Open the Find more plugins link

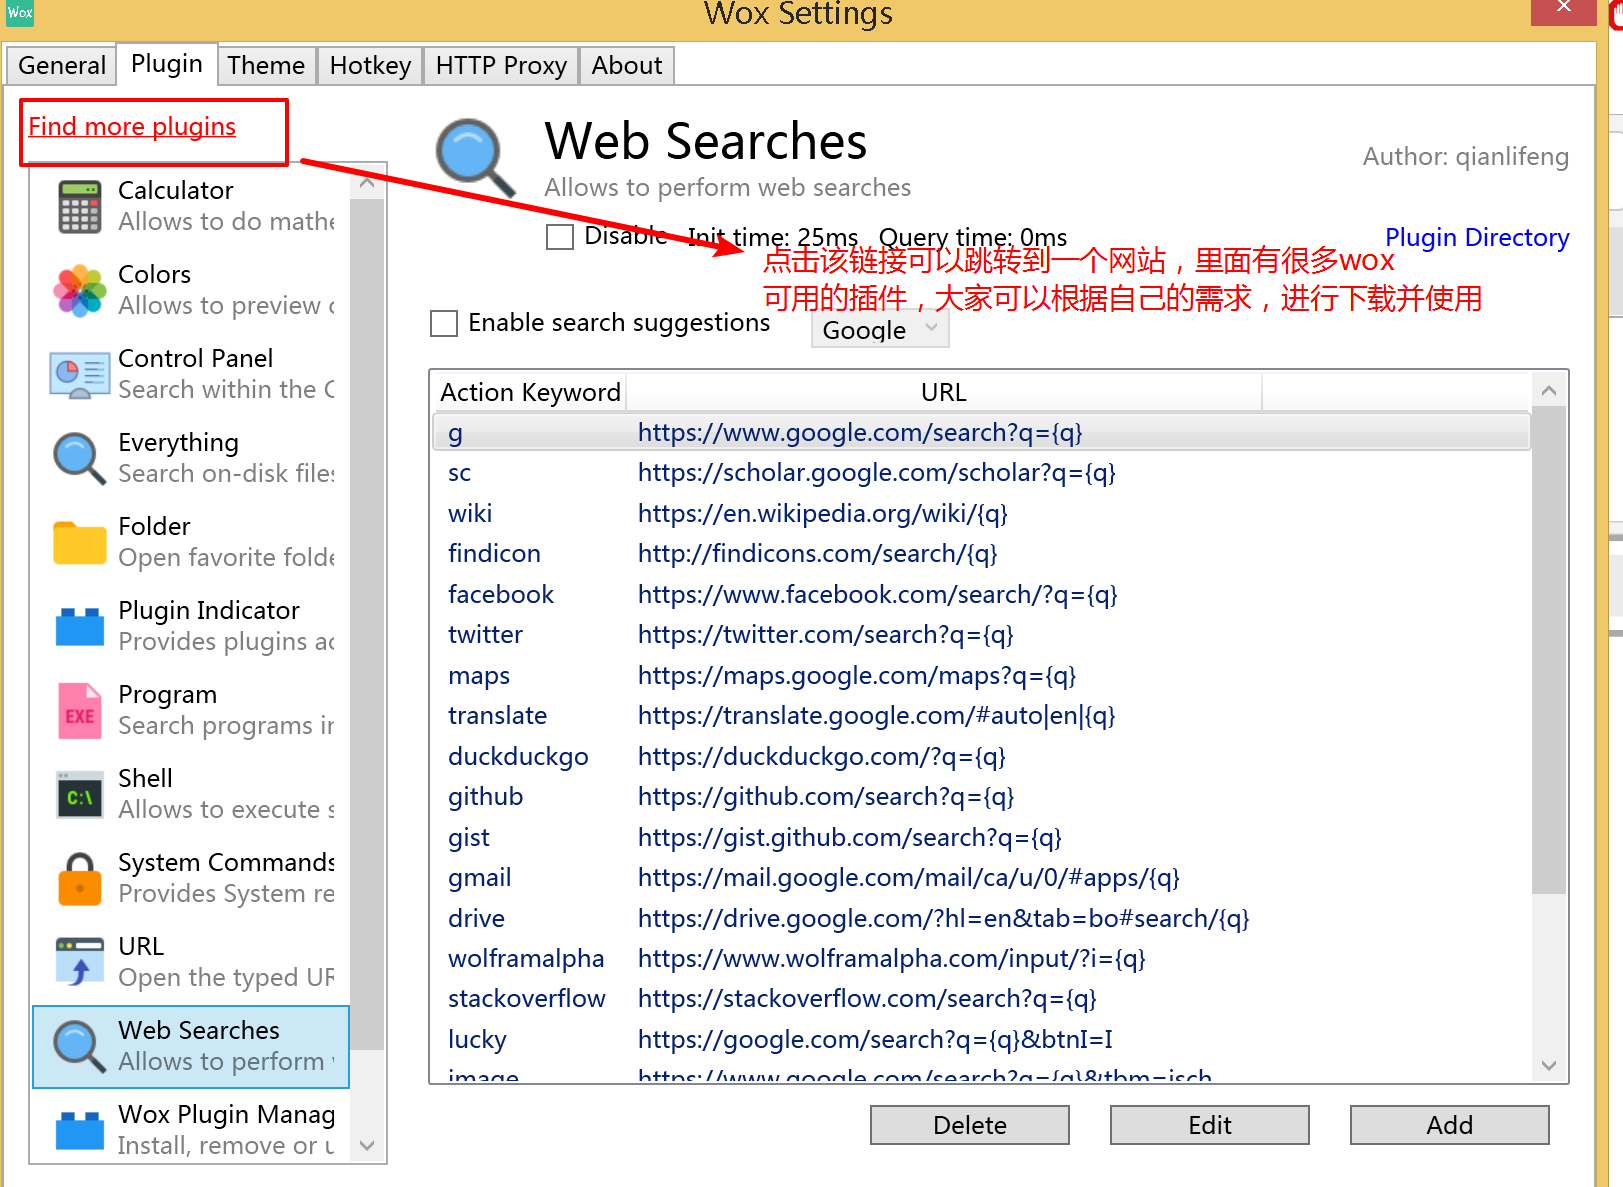coord(132,127)
